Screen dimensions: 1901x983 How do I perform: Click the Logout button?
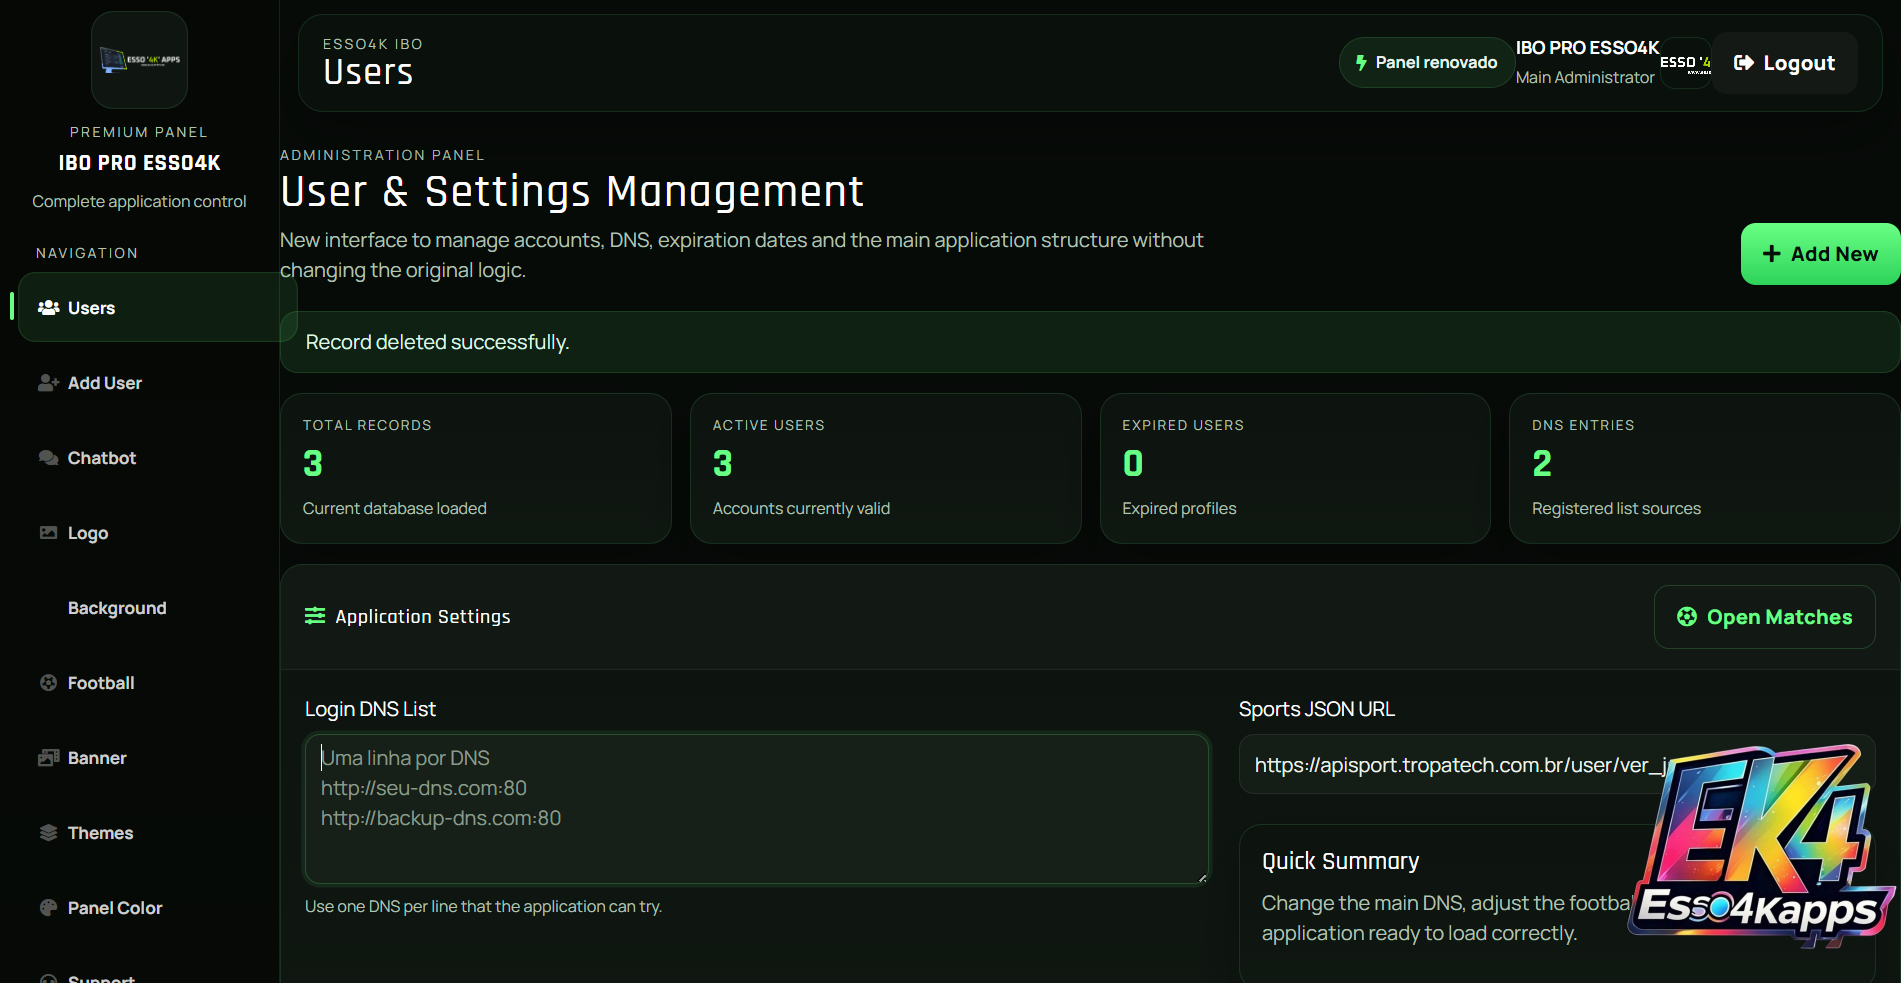click(1784, 63)
